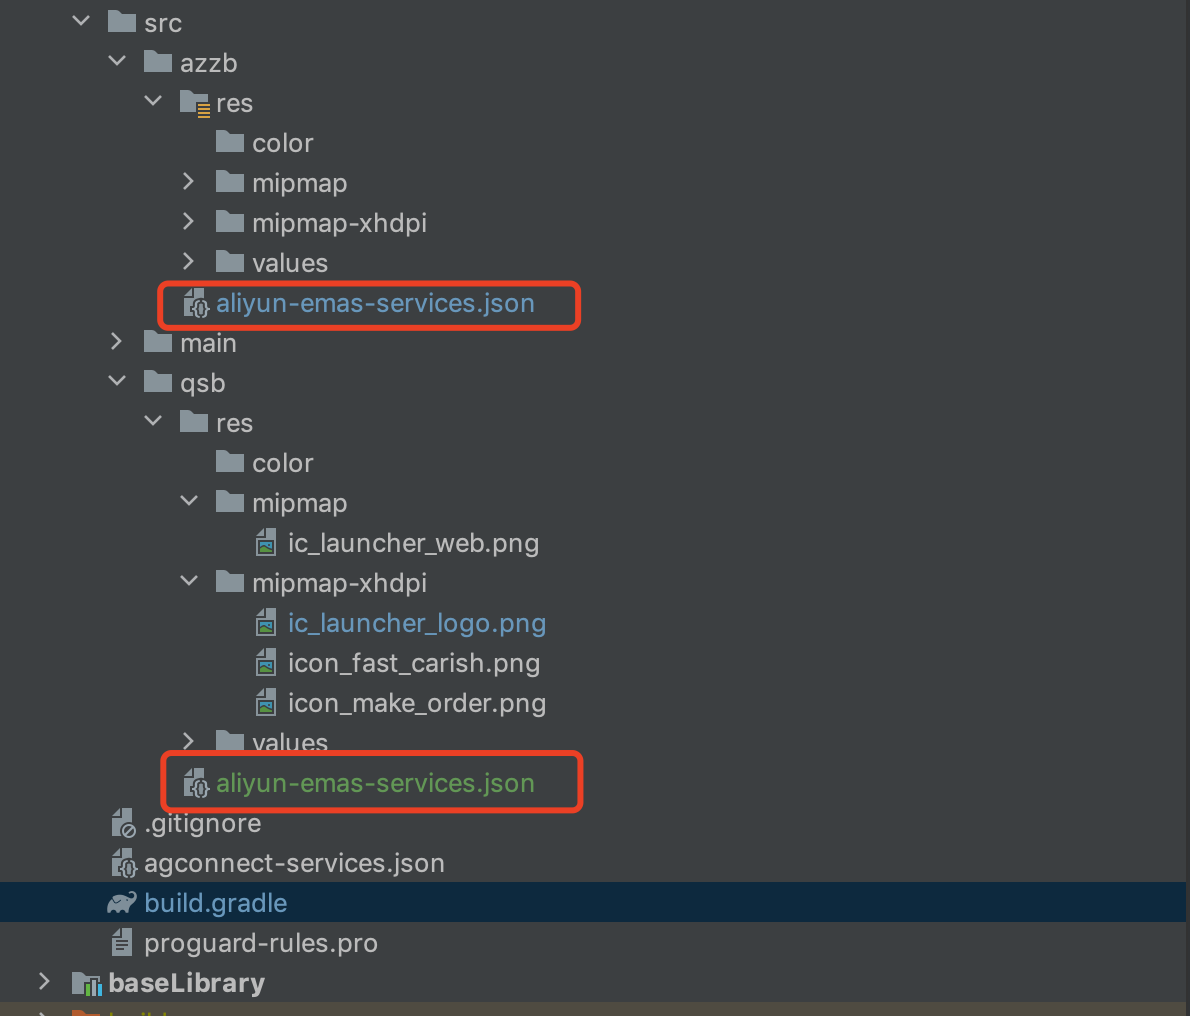Collapse the src folder chevron
Viewport: 1190px width, 1016px height.
(81, 21)
